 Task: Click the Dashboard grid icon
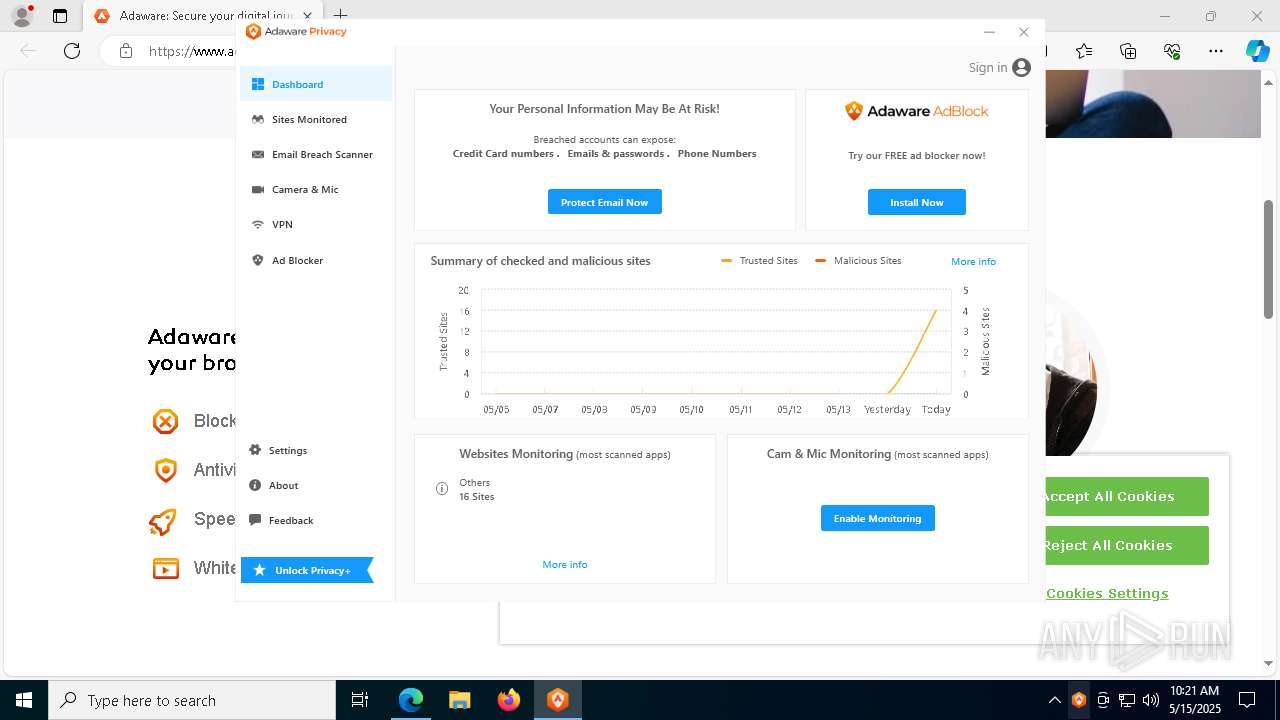pos(258,84)
